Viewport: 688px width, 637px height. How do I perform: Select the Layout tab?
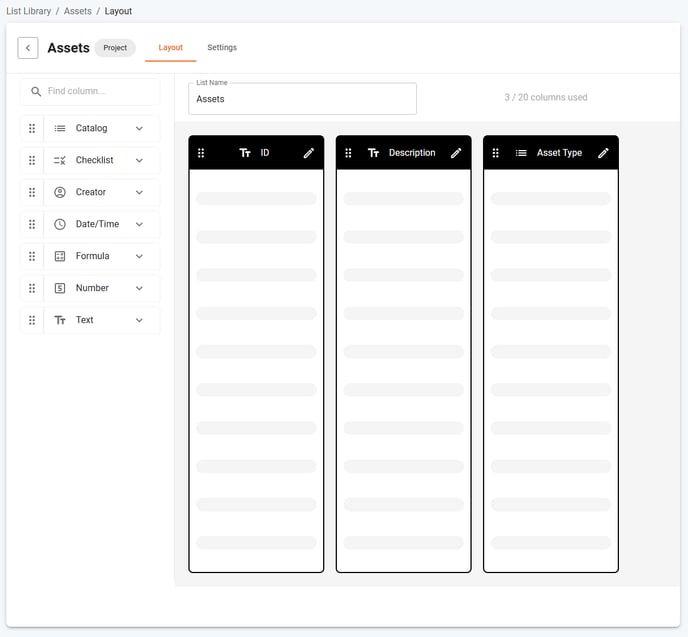click(170, 47)
